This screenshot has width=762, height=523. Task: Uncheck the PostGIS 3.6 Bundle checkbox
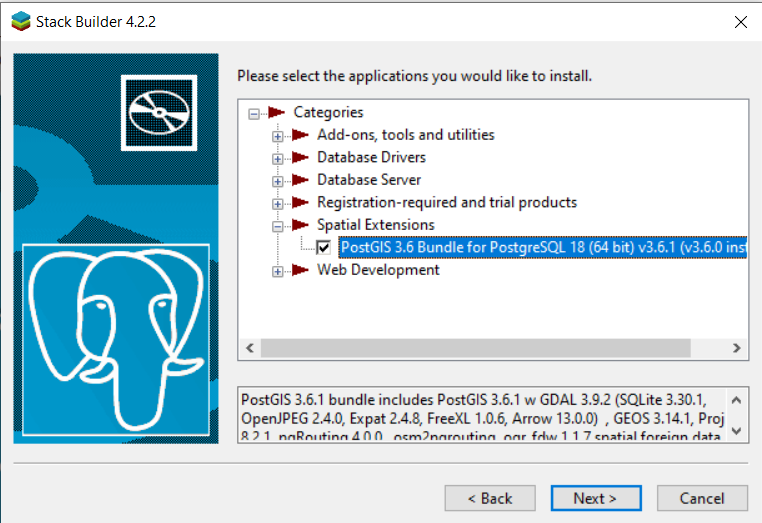pyautogui.click(x=324, y=247)
